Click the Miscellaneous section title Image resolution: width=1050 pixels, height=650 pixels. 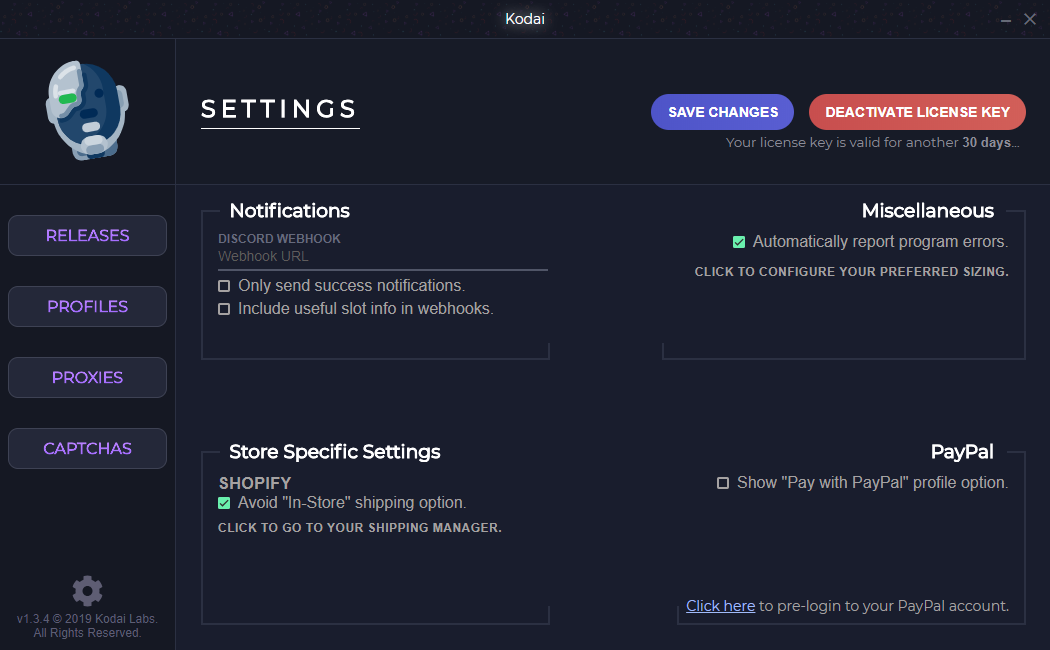pos(927,211)
